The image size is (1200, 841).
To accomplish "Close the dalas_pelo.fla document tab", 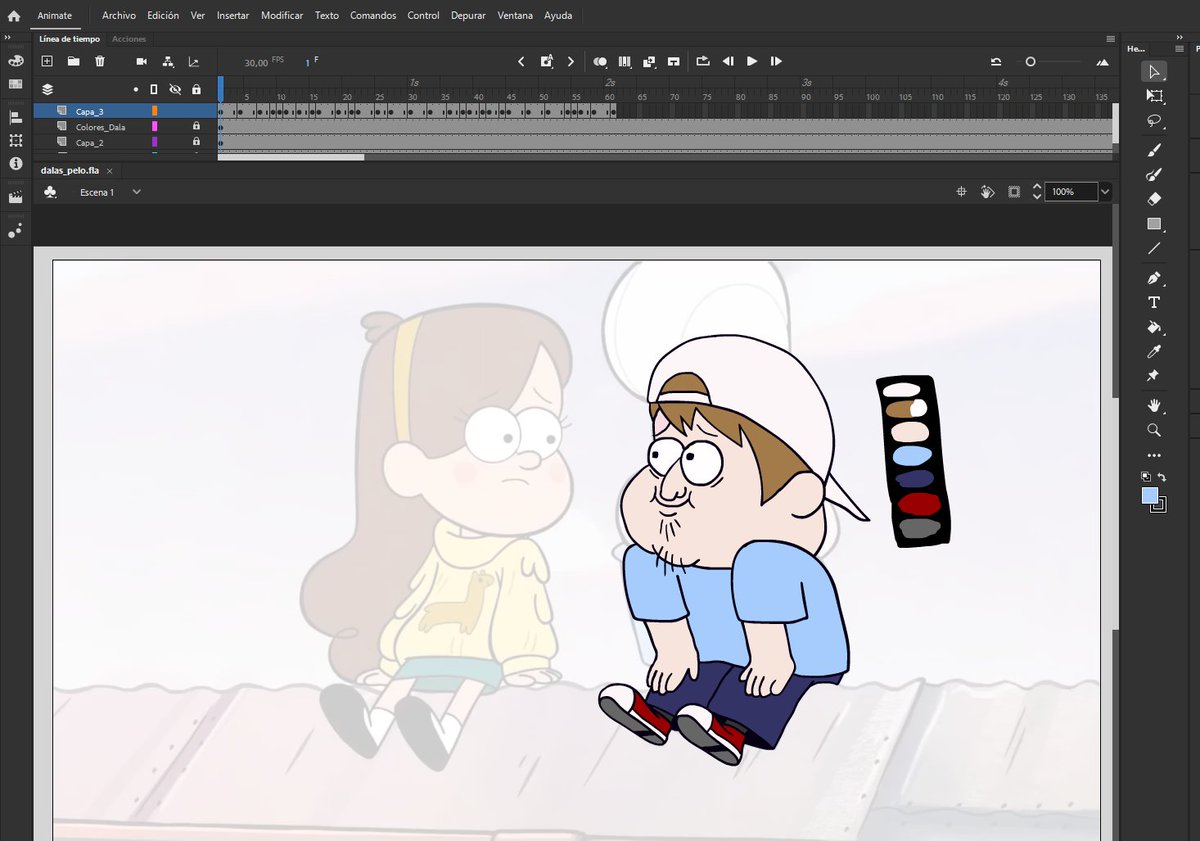I will pos(109,171).
